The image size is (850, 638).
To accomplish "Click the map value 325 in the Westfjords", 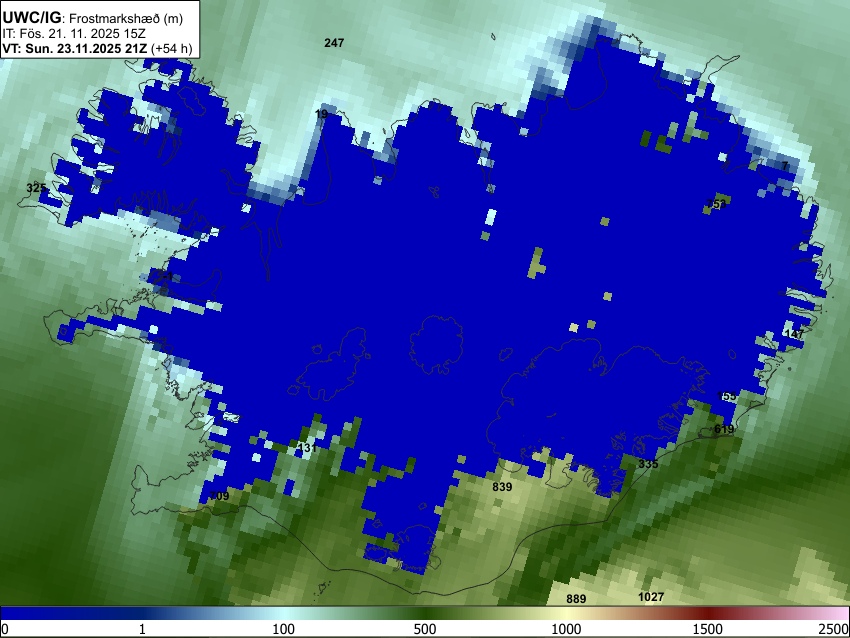I will (x=36, y=188).
